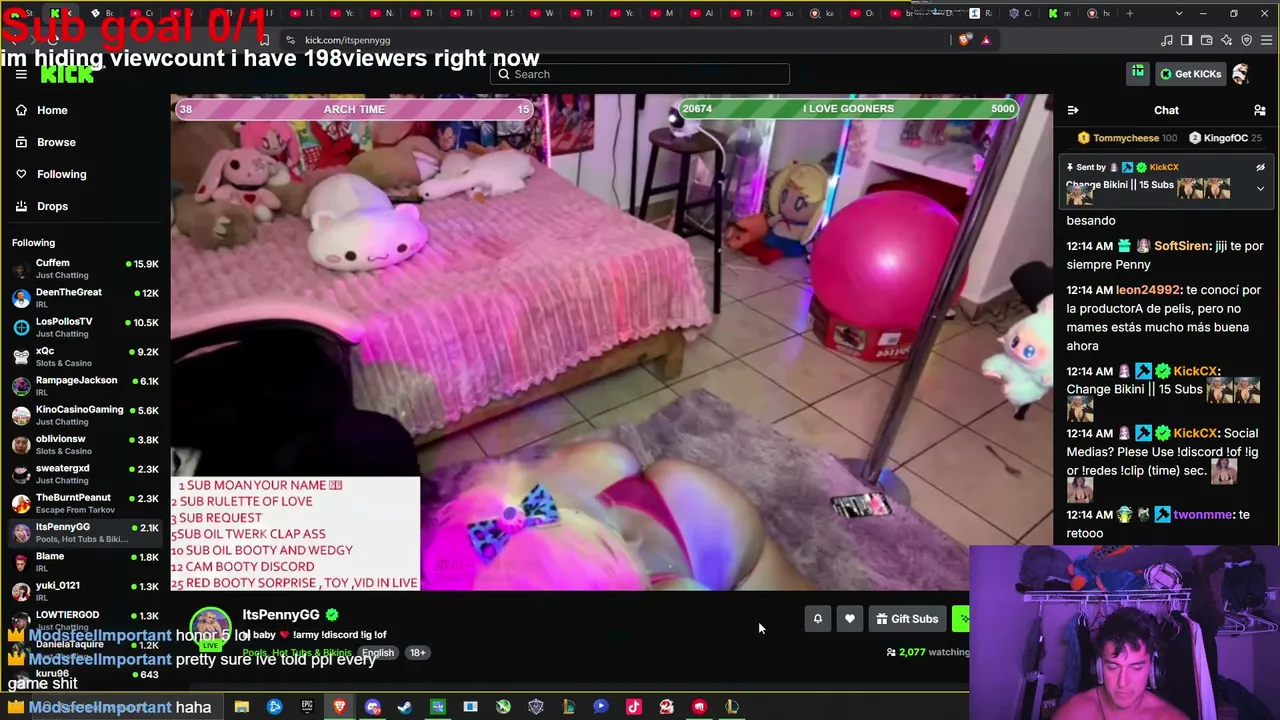Open the Following page in sidebar
Image resolution: width=1280 pixels, height=720 pixels.
click(52, 174)
